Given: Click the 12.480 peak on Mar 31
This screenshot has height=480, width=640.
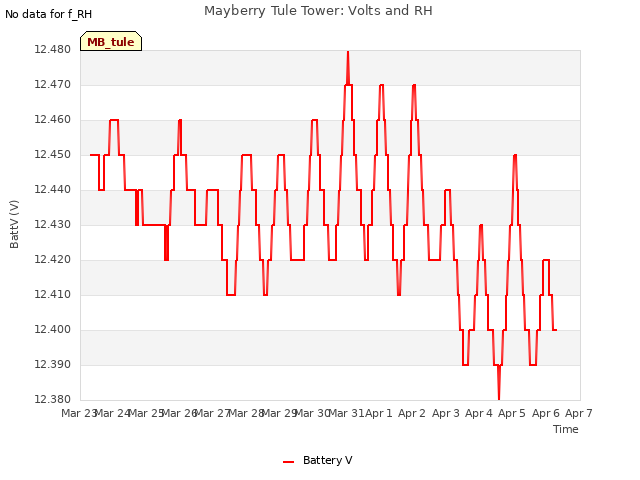Looking at the screenshot, I should [x=348, y=52].
